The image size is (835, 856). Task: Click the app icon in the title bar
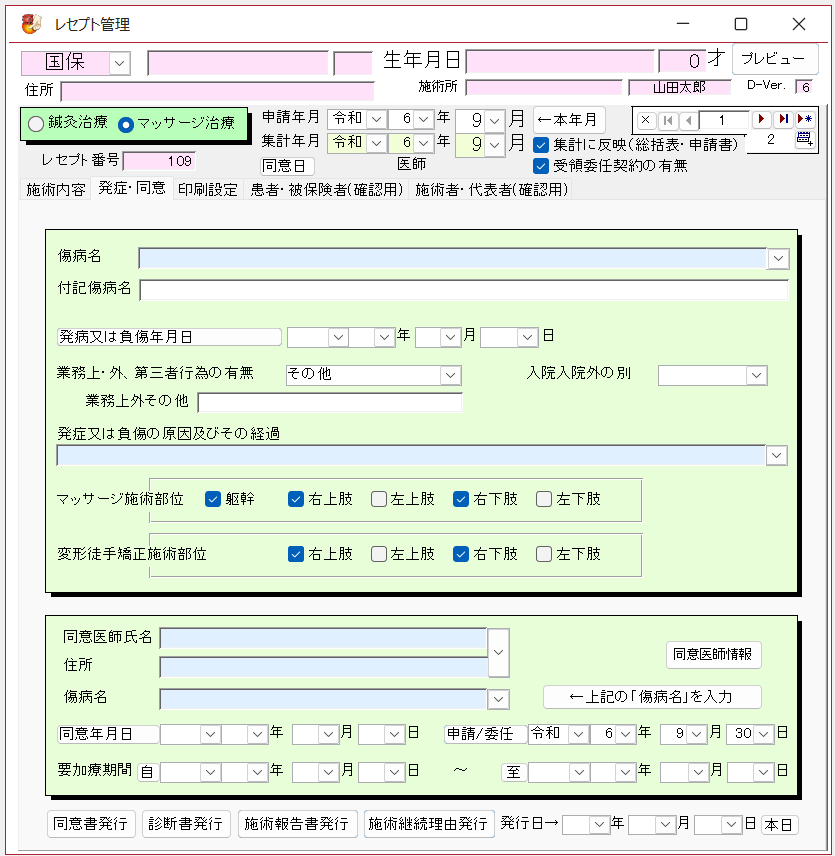[32, 24]
